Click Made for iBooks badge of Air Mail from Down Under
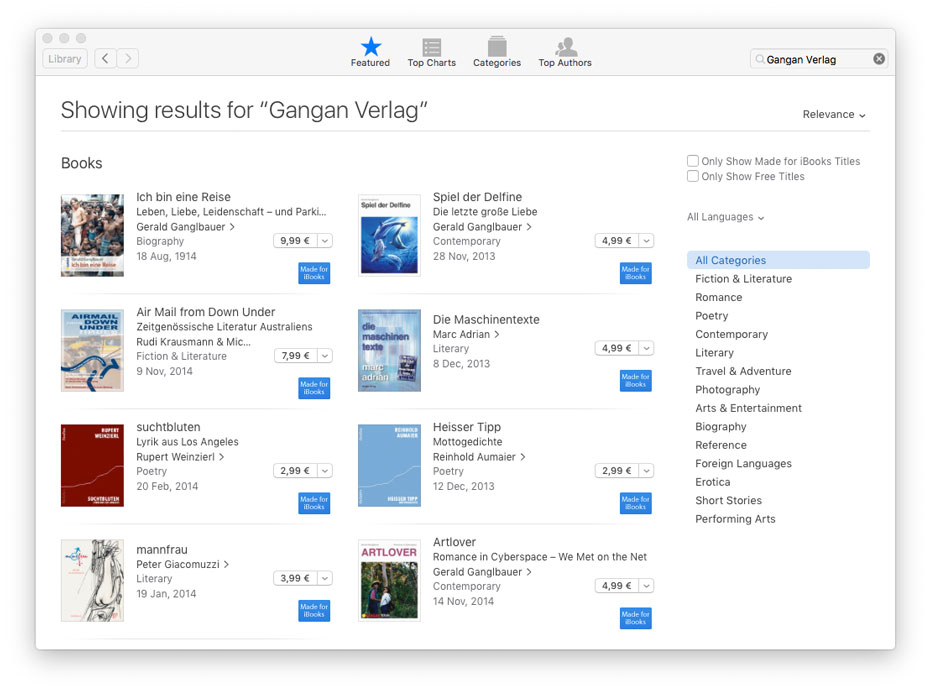Screen dimensions: 930x691 point(314,388)
